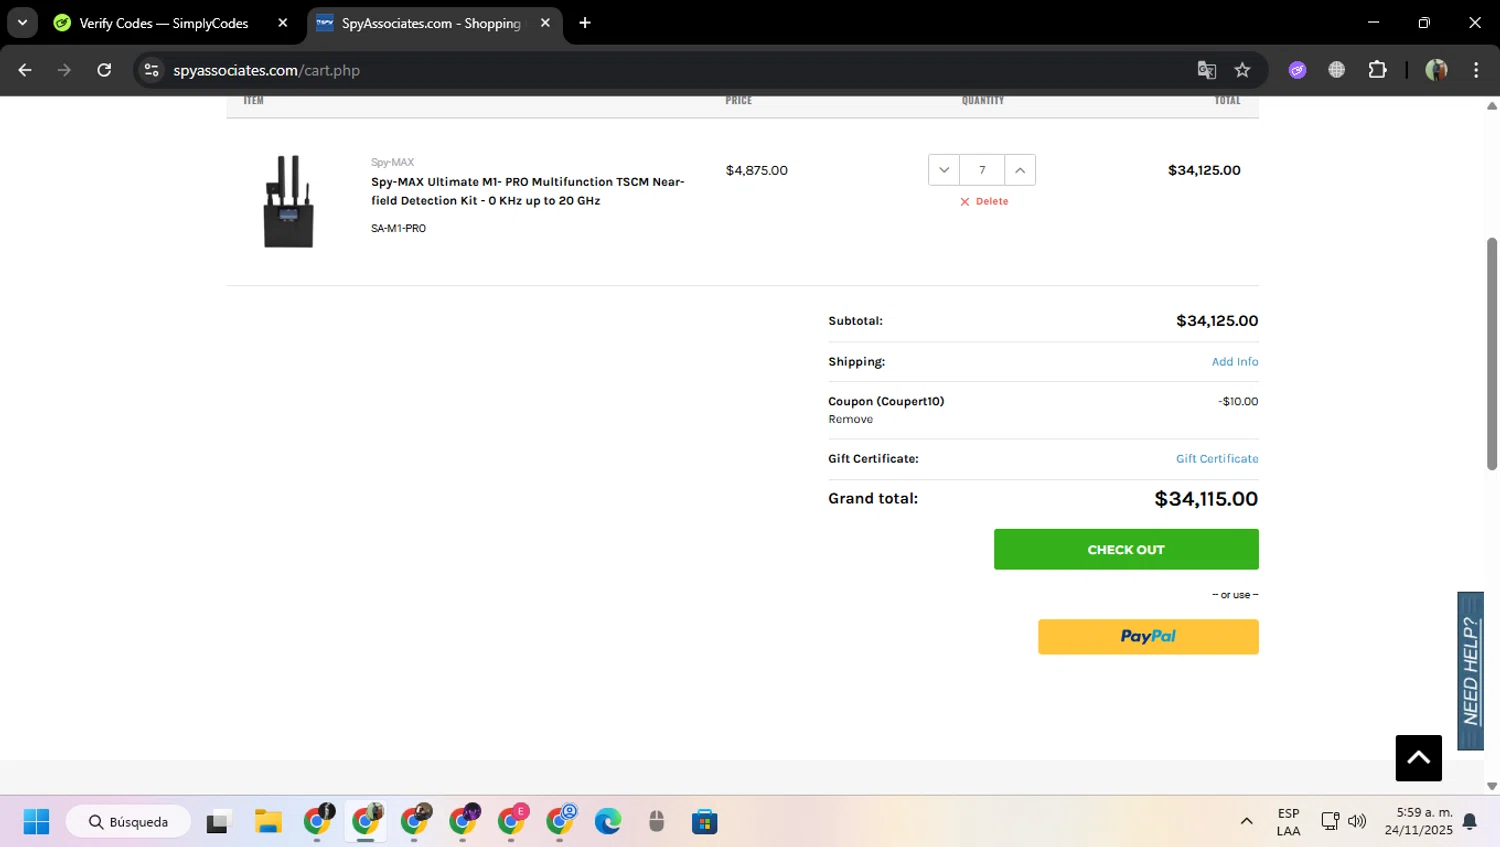The height and width of the screenshot is (847, 1500).
Task: Increase item quantity with up arrow
Action: coord(1020,170)
